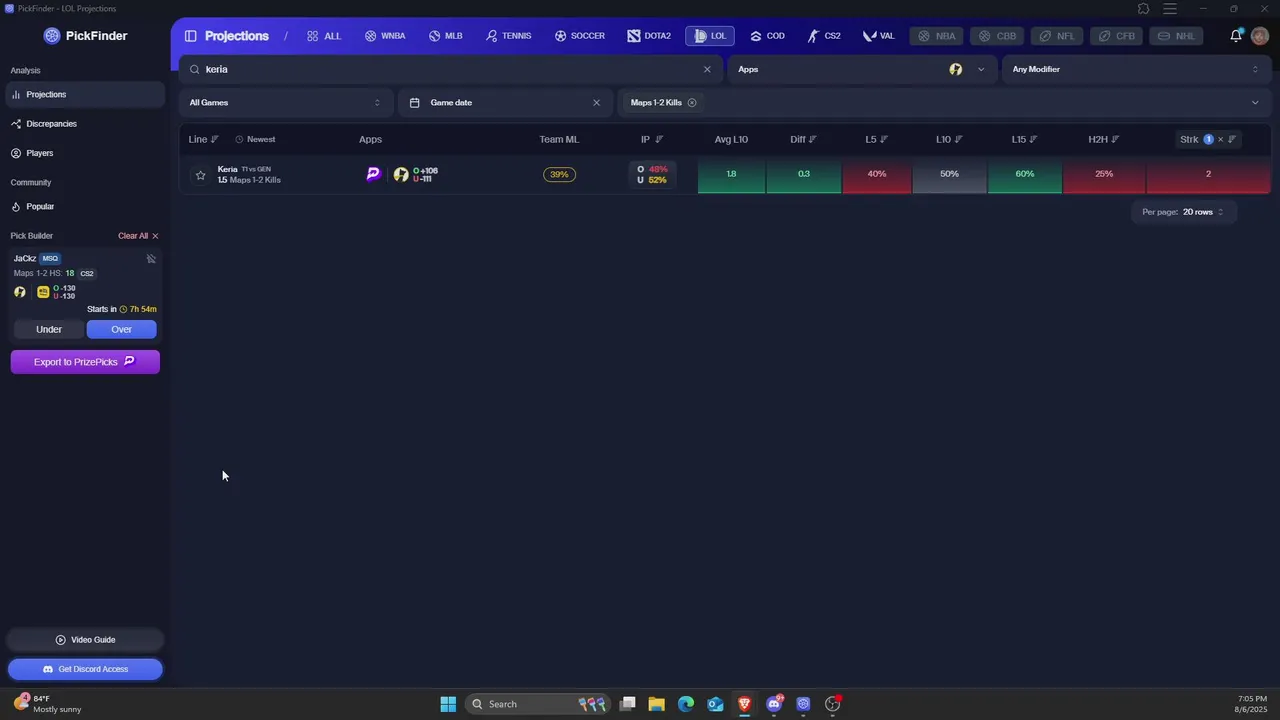Click Export to PrizePicks button
The height and width of the screenshot is (720, 1280).
pyautogui.click(x=85, y=362)
